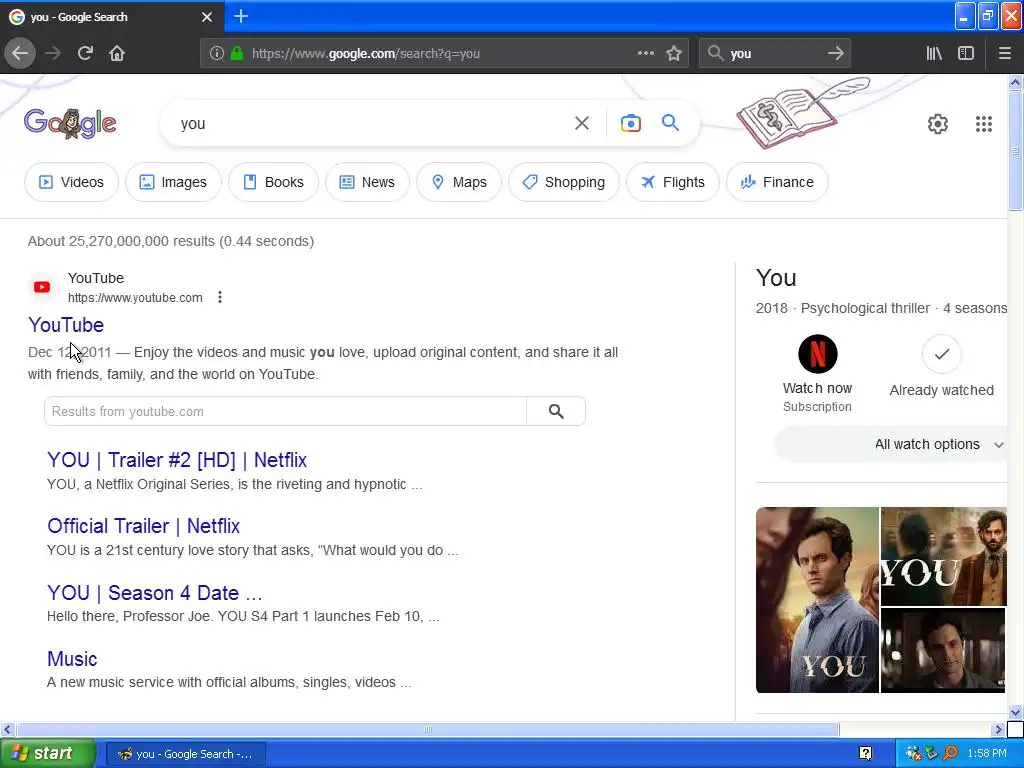Open the Google apps grid
The height and width of the screenshot is (768, 1024).
point(984,123)
